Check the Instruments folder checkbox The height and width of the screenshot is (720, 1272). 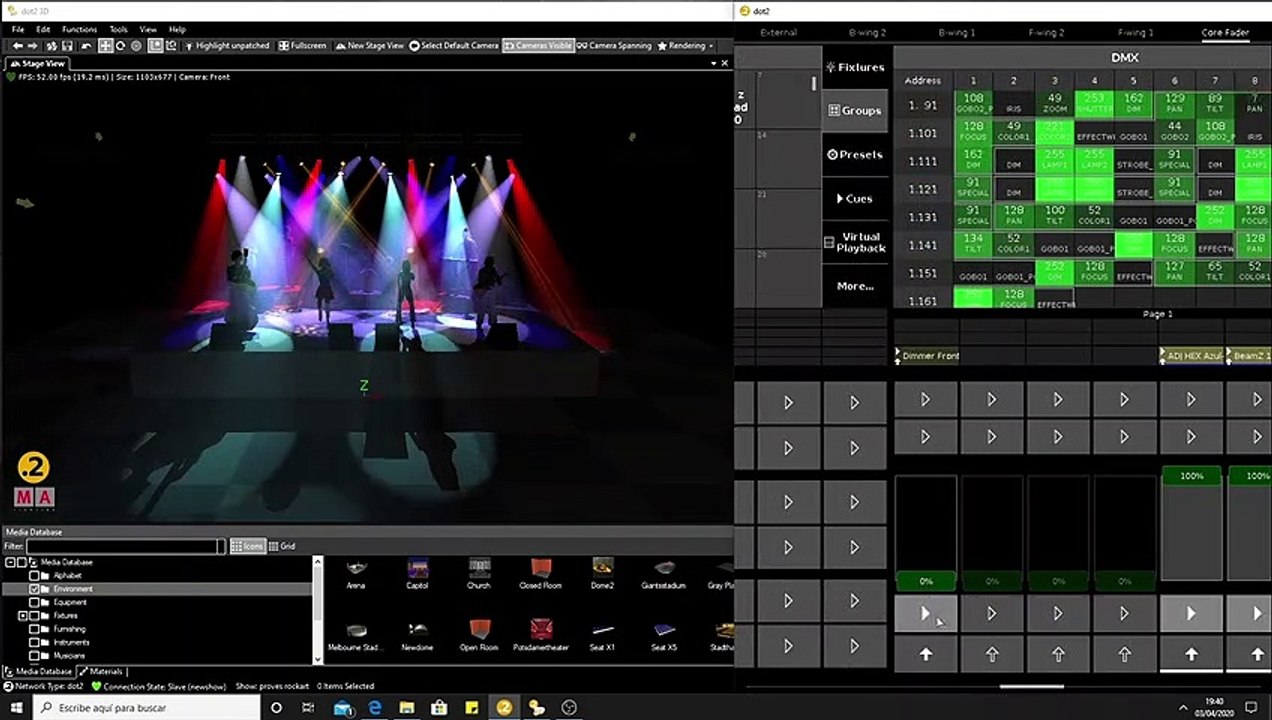pos(35,642)
